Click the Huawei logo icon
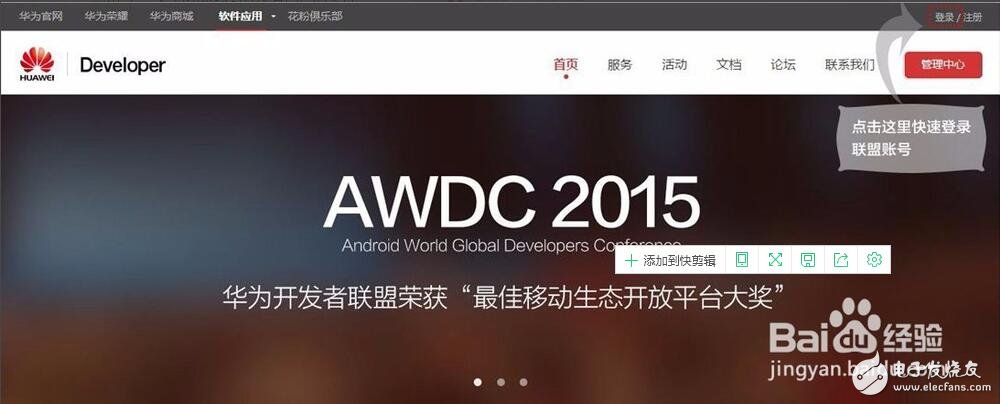The width and height of the screenshot is (1000, 404). pos(36,64)
